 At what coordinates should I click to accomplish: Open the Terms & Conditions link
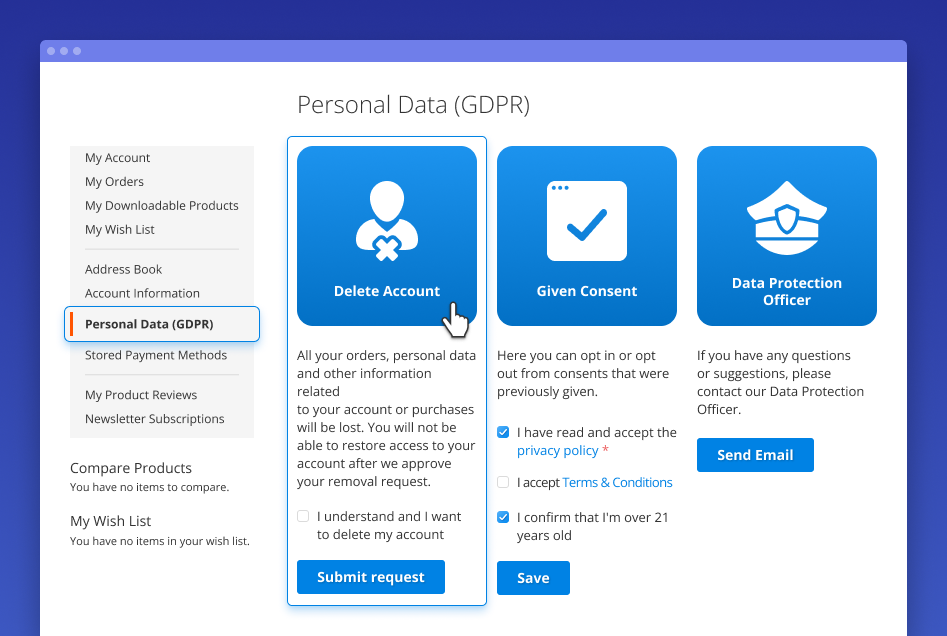617,482
